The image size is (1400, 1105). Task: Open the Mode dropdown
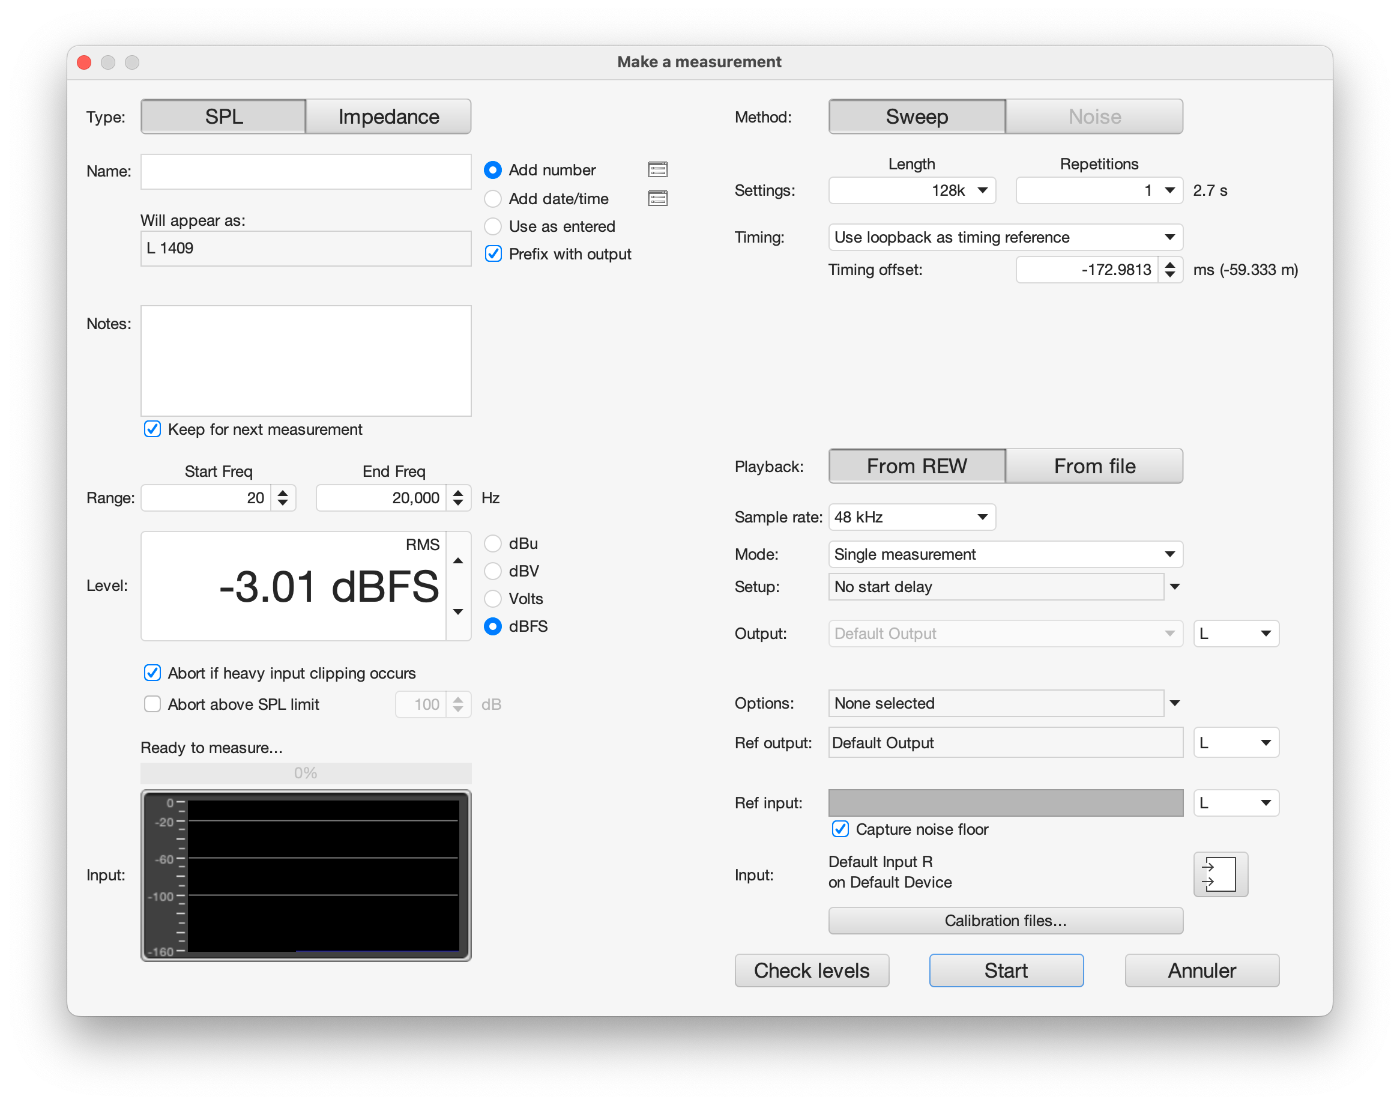[1005, 554]
